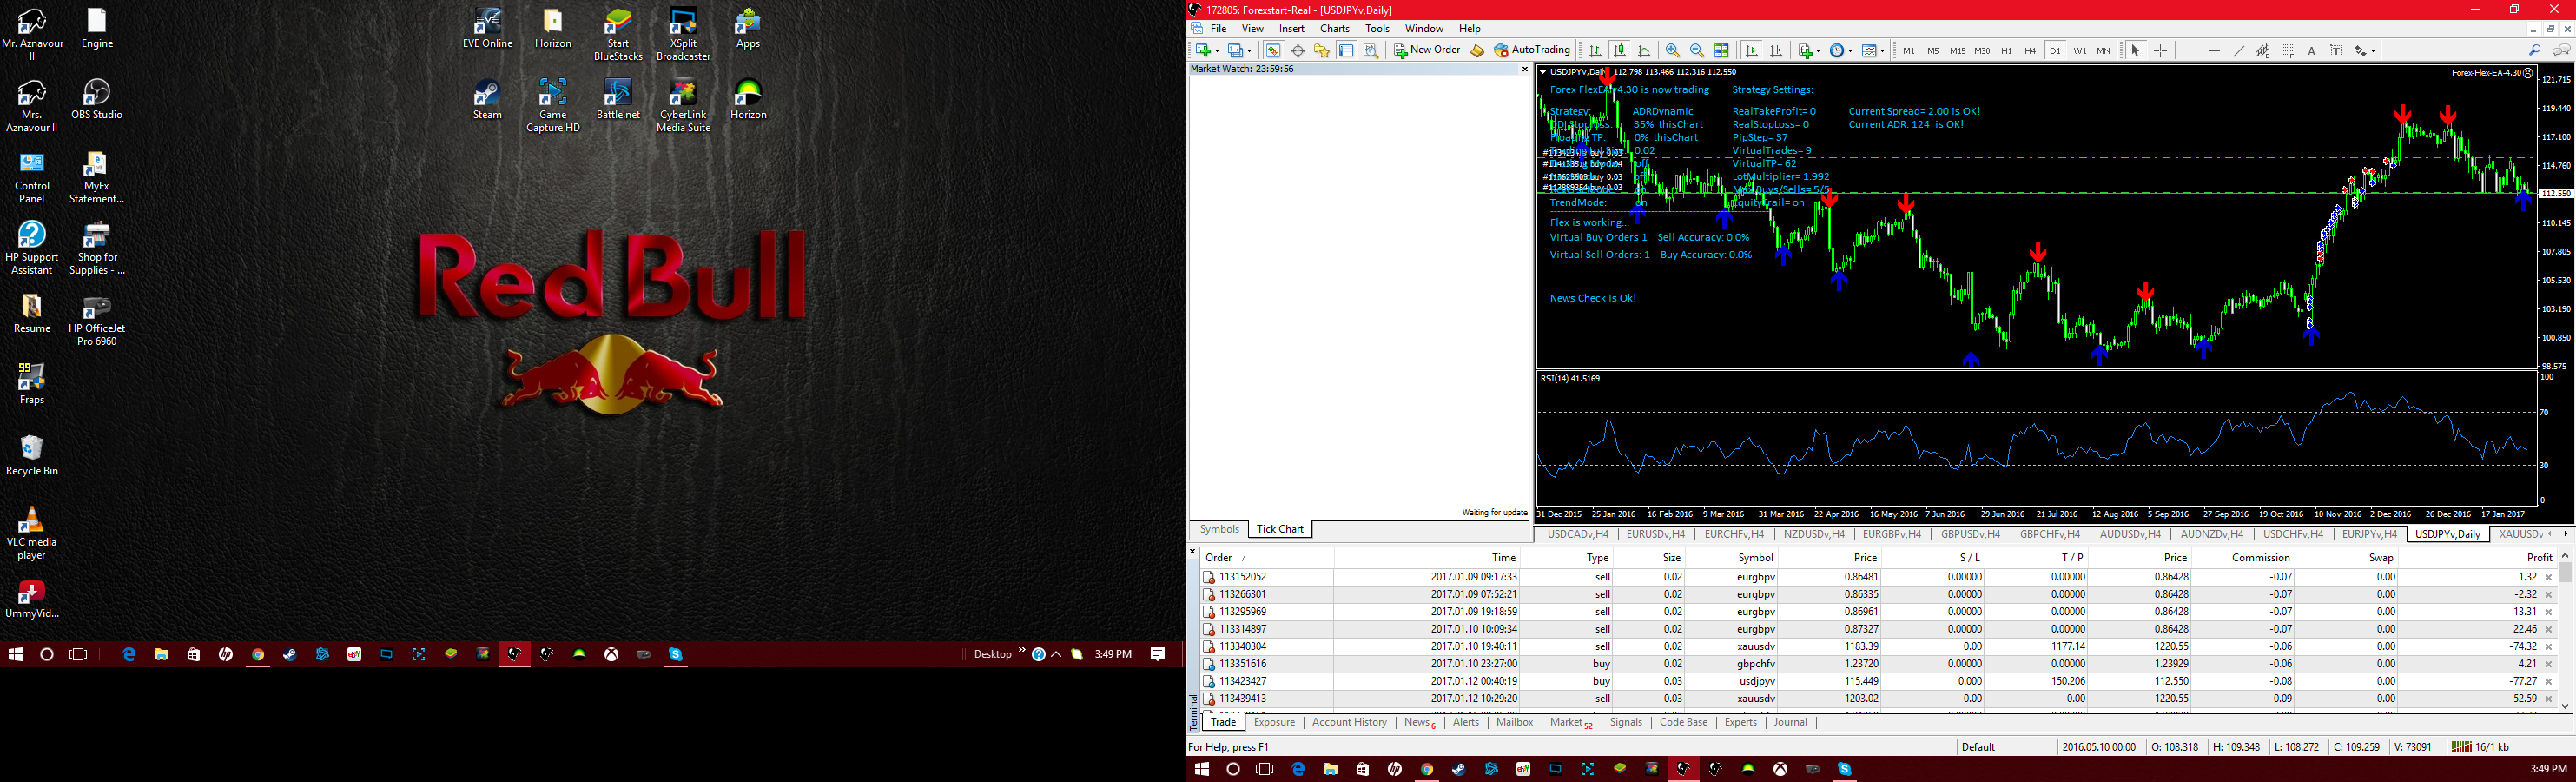
Task: Open the Experts tab in Terminal
Action: tap(1740, 722)
